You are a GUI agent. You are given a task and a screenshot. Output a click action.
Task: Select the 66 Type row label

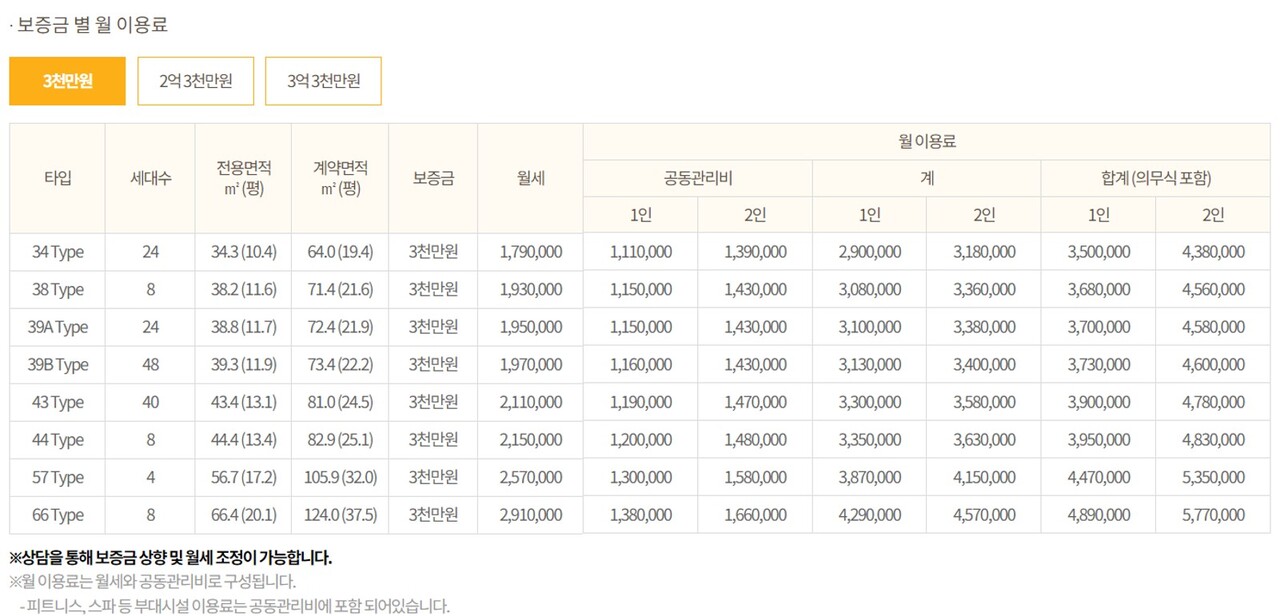pos(57,515)
